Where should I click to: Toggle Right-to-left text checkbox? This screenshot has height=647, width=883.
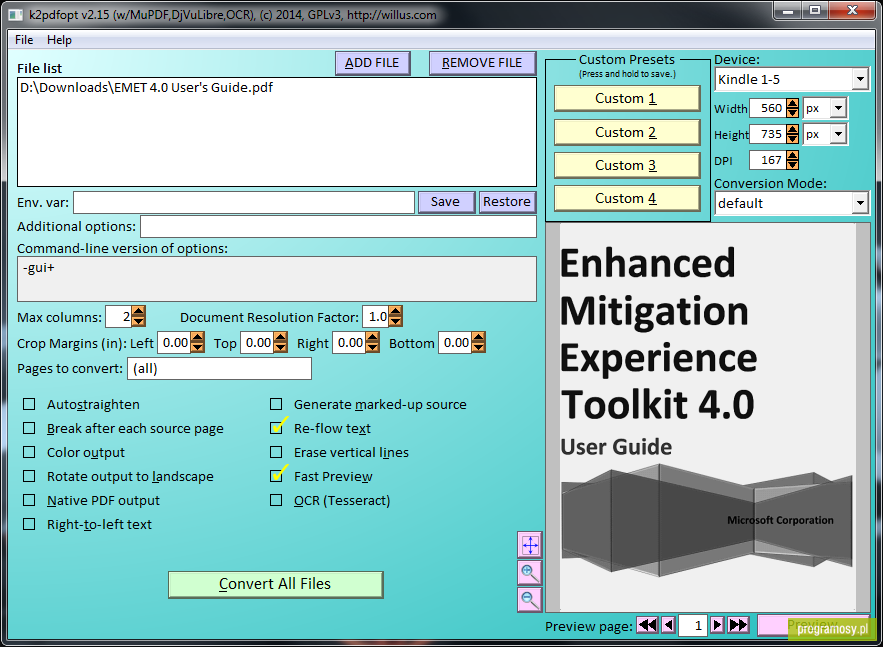point(29,524)
